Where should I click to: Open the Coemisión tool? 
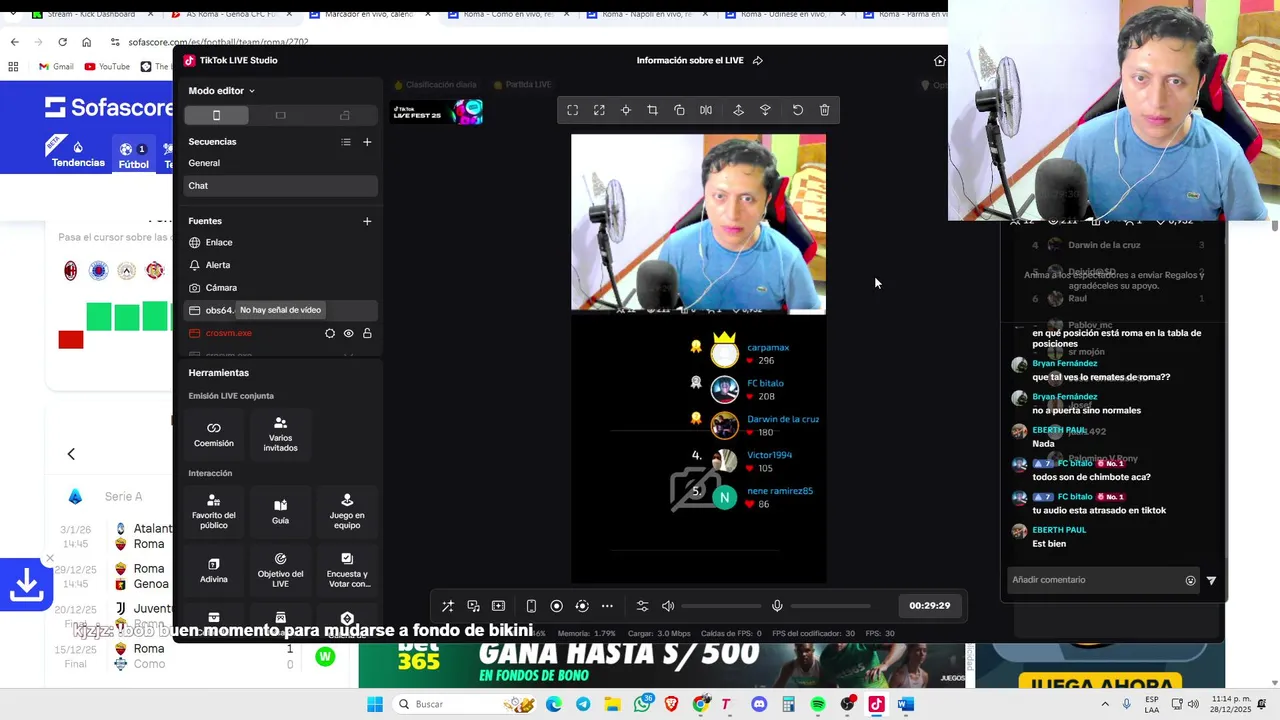(x=214, y=434)
